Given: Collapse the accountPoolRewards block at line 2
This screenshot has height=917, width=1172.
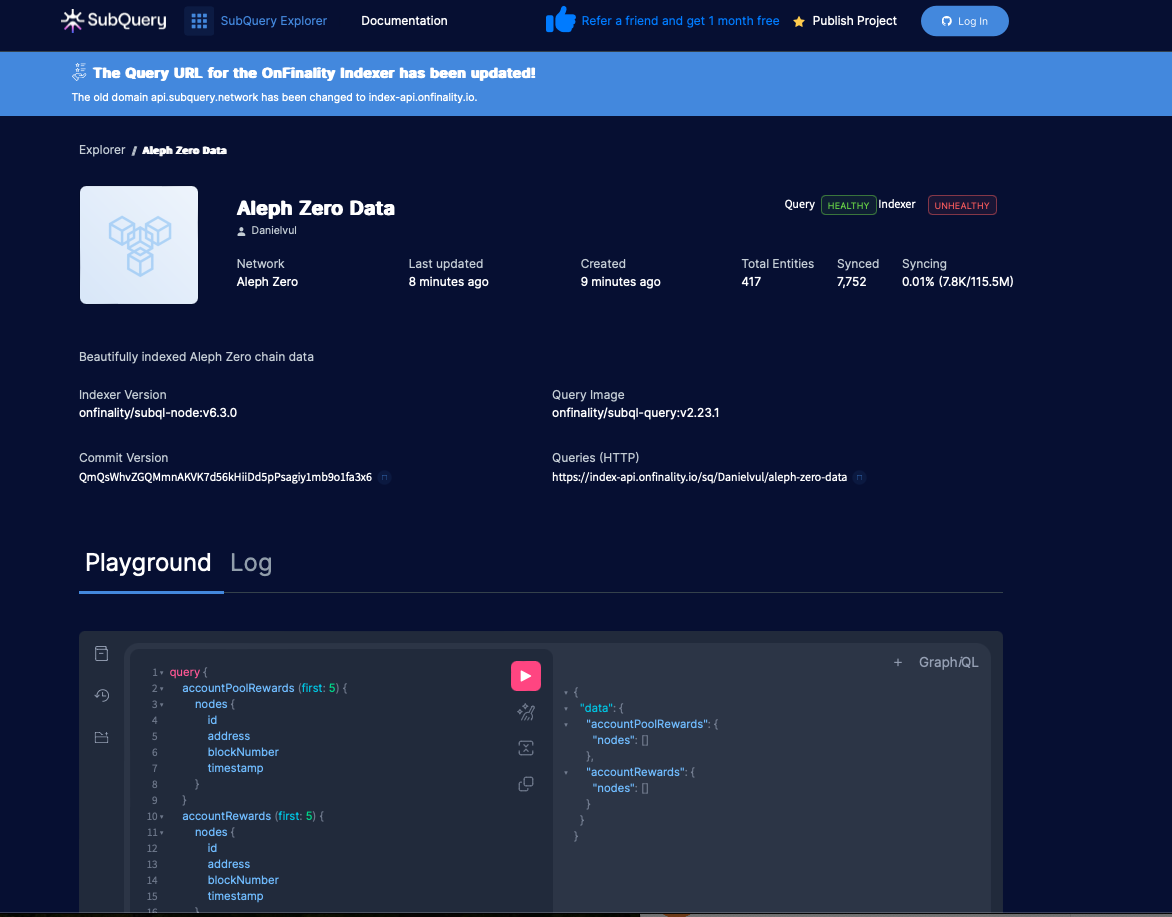Looking at the screenshot, I should (x=161, y=689).
